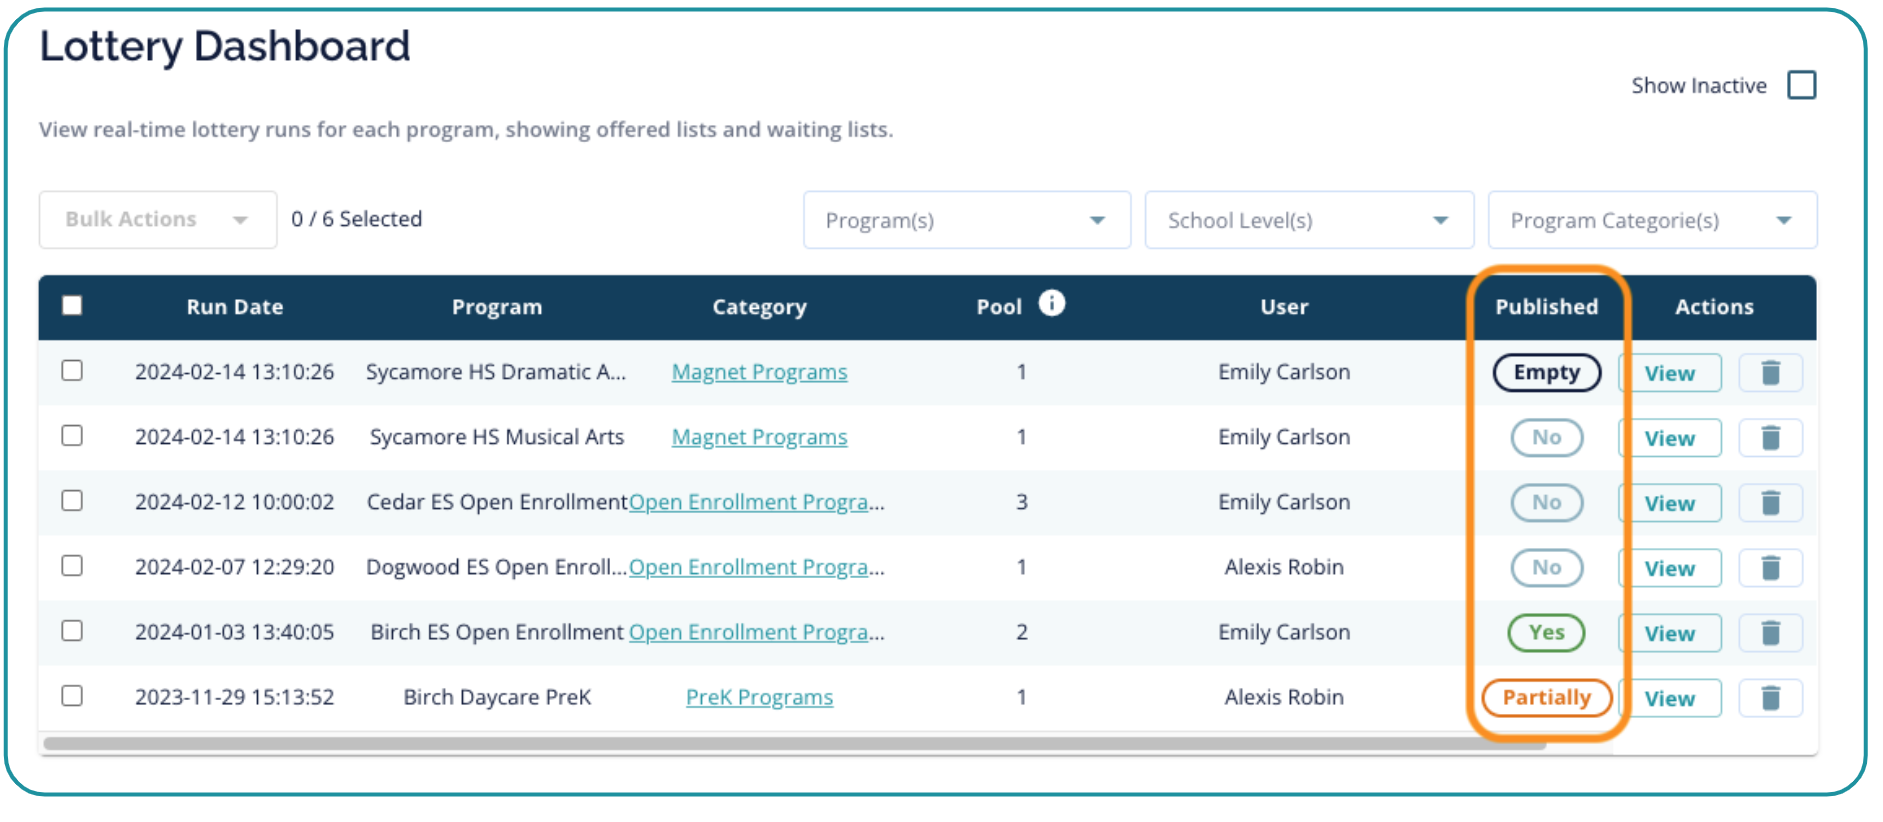This screenshot has height=822, width=1883.
Task: Enable the Show Inactive checkbox
Action: tap(1801, 86)
